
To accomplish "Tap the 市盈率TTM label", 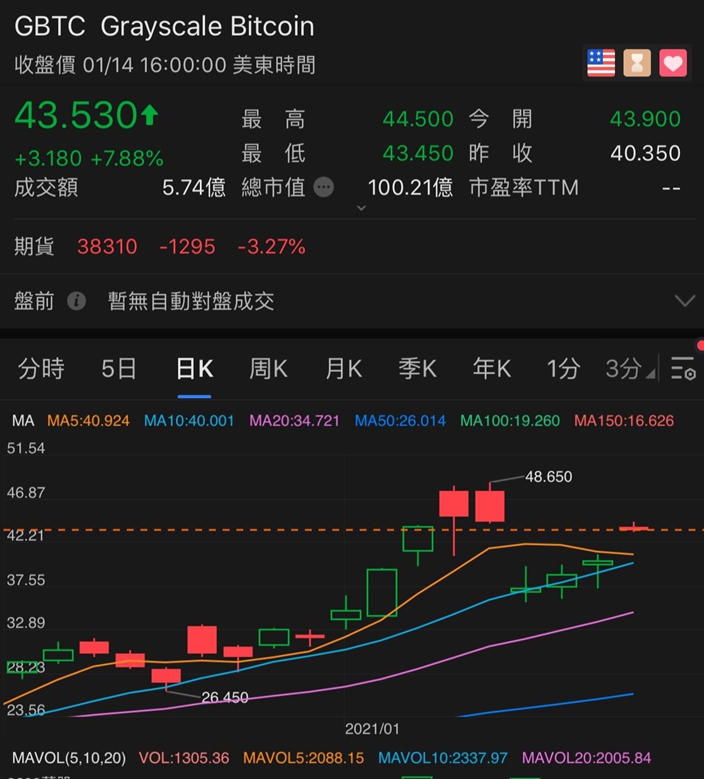I will [x=524, y=188].
